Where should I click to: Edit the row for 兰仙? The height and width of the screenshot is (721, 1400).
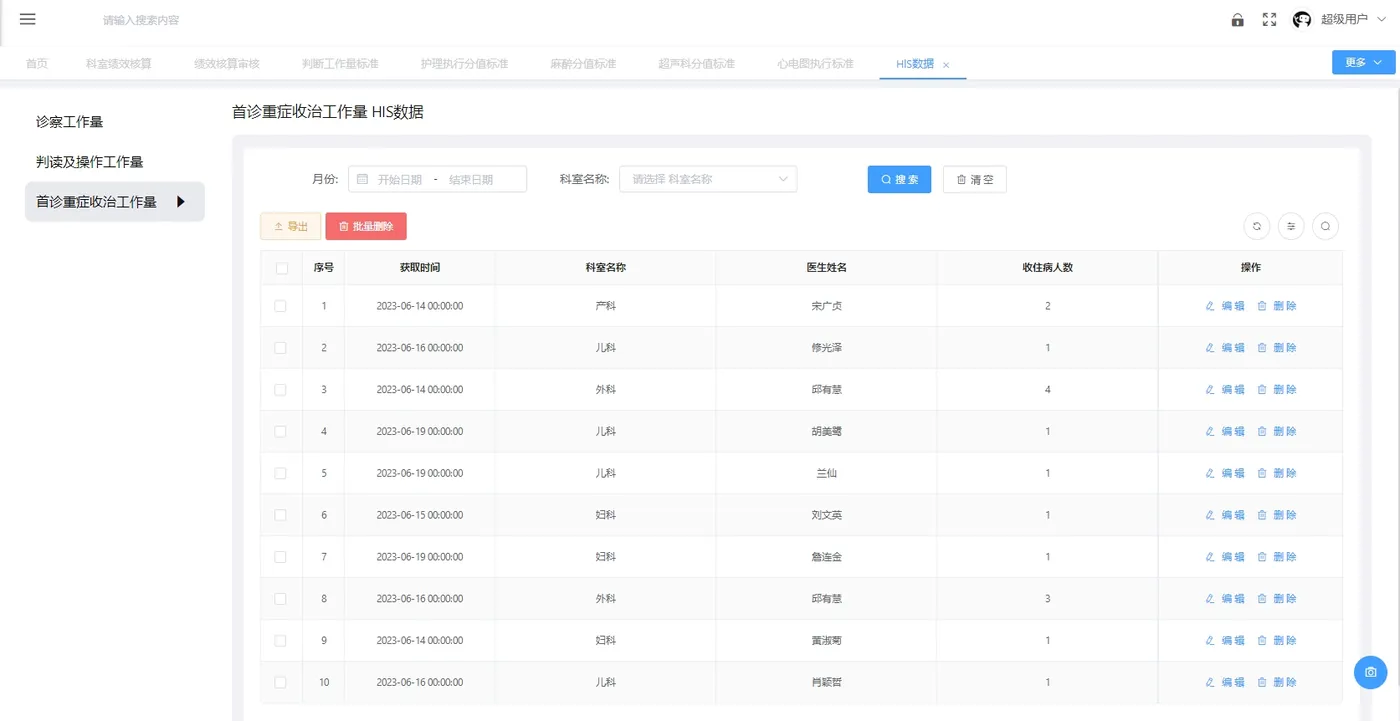1225,474
